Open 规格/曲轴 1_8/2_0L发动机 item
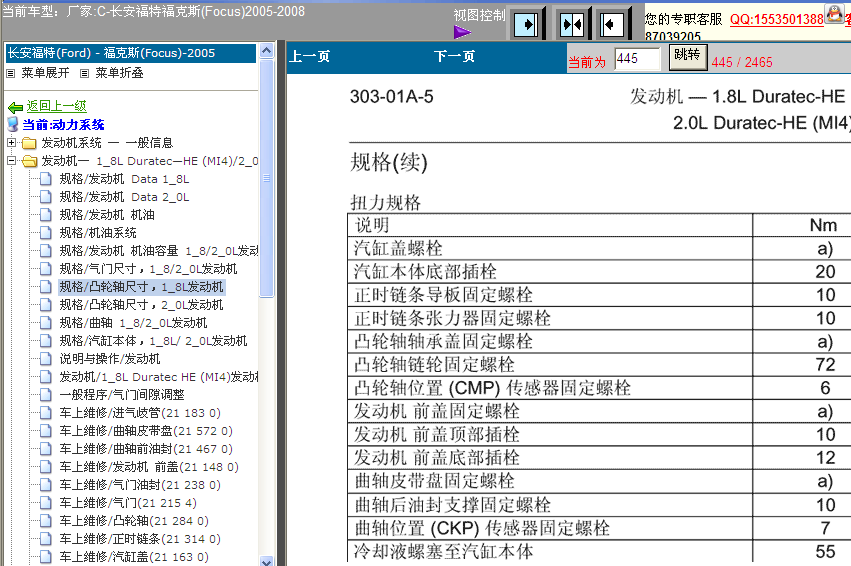Image resolution: width=851 pixels, height=566 pixels. [133, 323]
